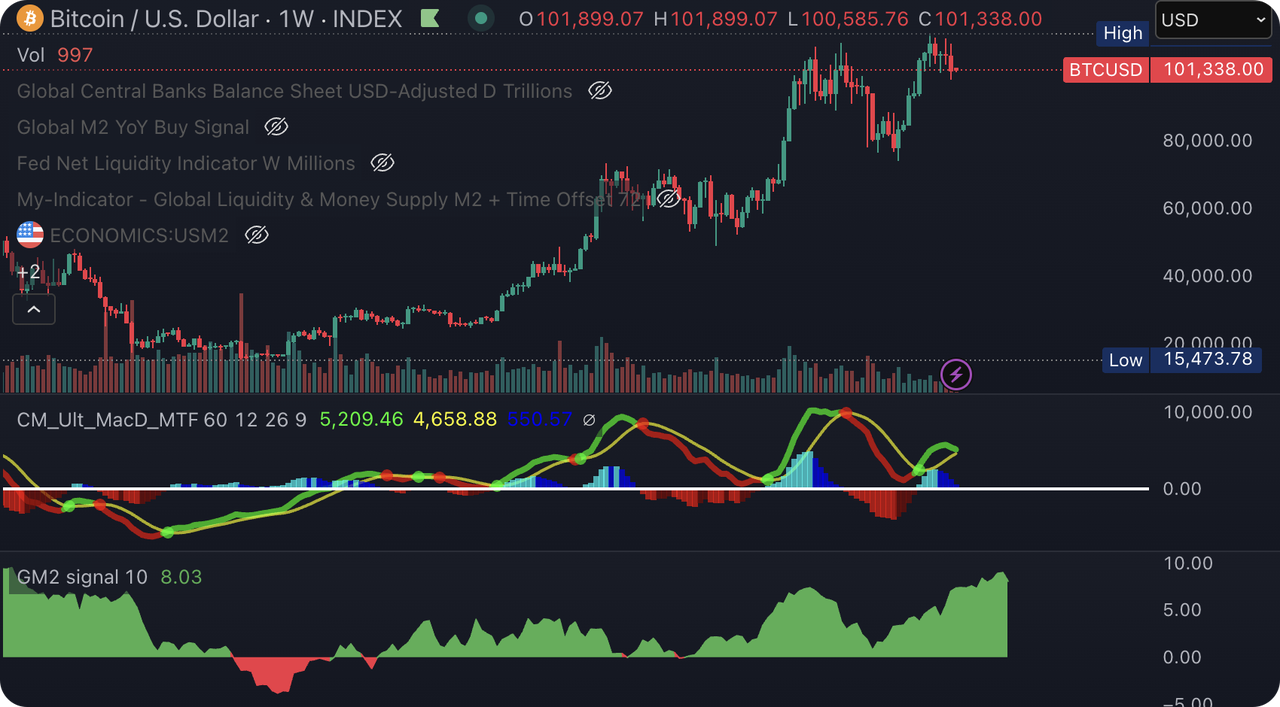
Task: Click the Low price marker label
Action: pyautogui.click(x=1125, y=360)
